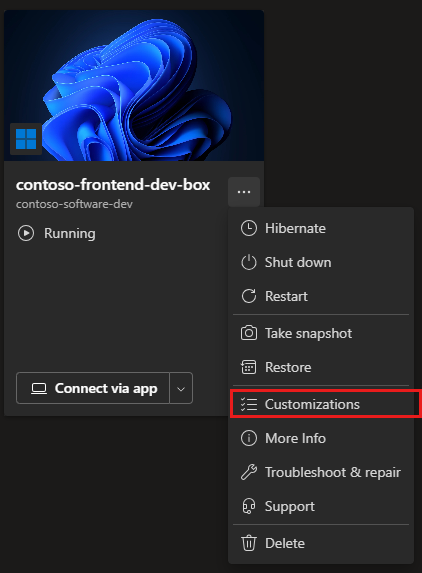
Task: Click the Running status play icon
Action: [26, 233]
